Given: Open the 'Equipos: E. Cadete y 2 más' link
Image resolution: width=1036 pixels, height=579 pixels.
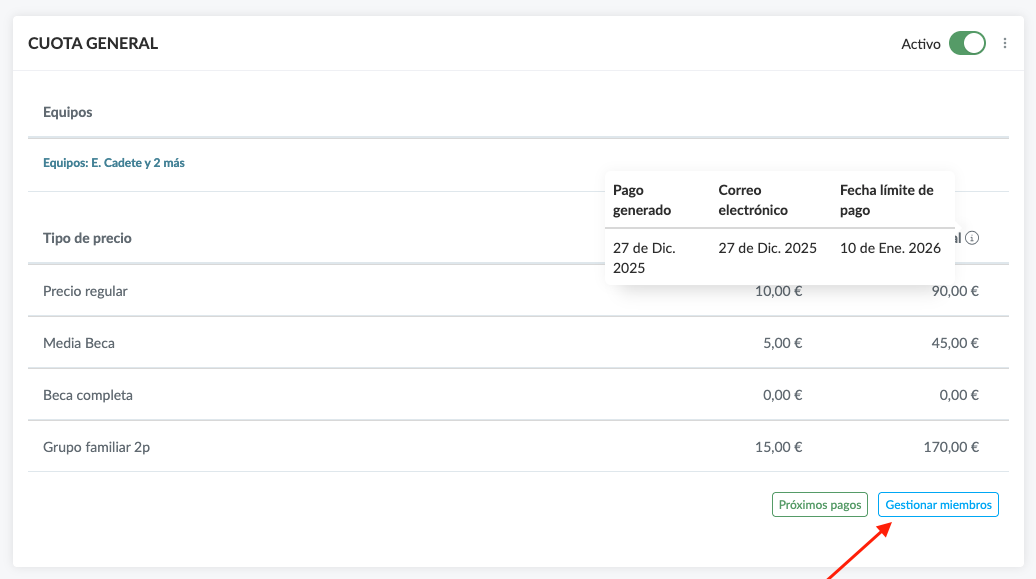Looking at the screenshot, I should (x=114, y=163).
